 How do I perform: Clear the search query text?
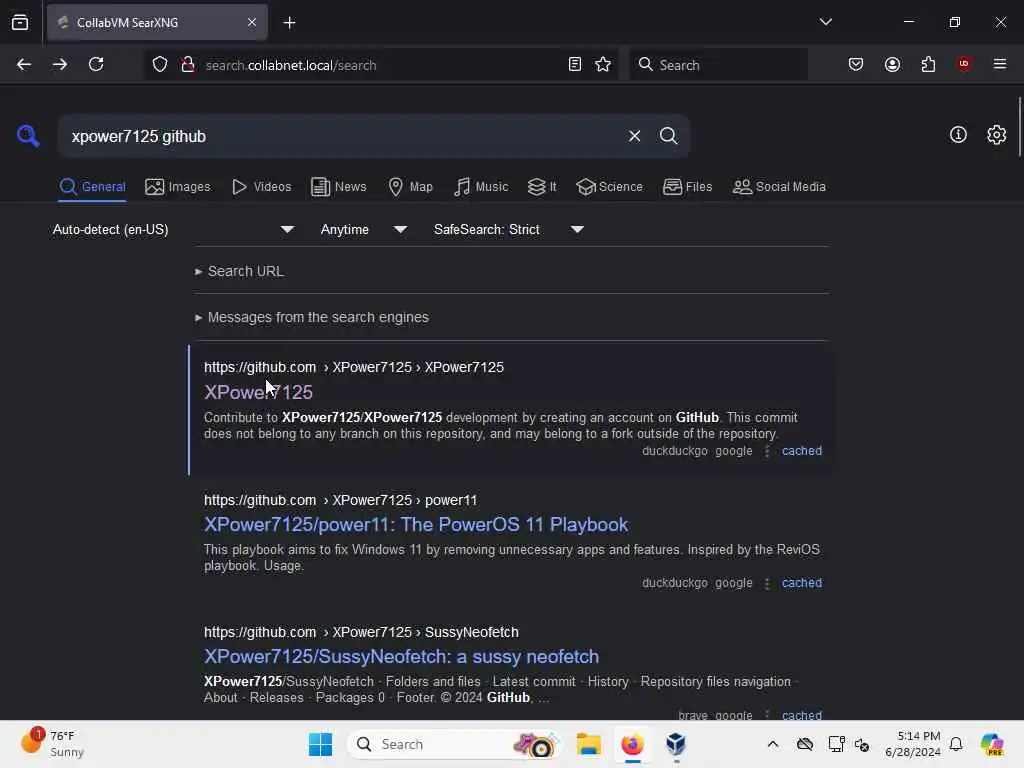[x=634, y=136]
